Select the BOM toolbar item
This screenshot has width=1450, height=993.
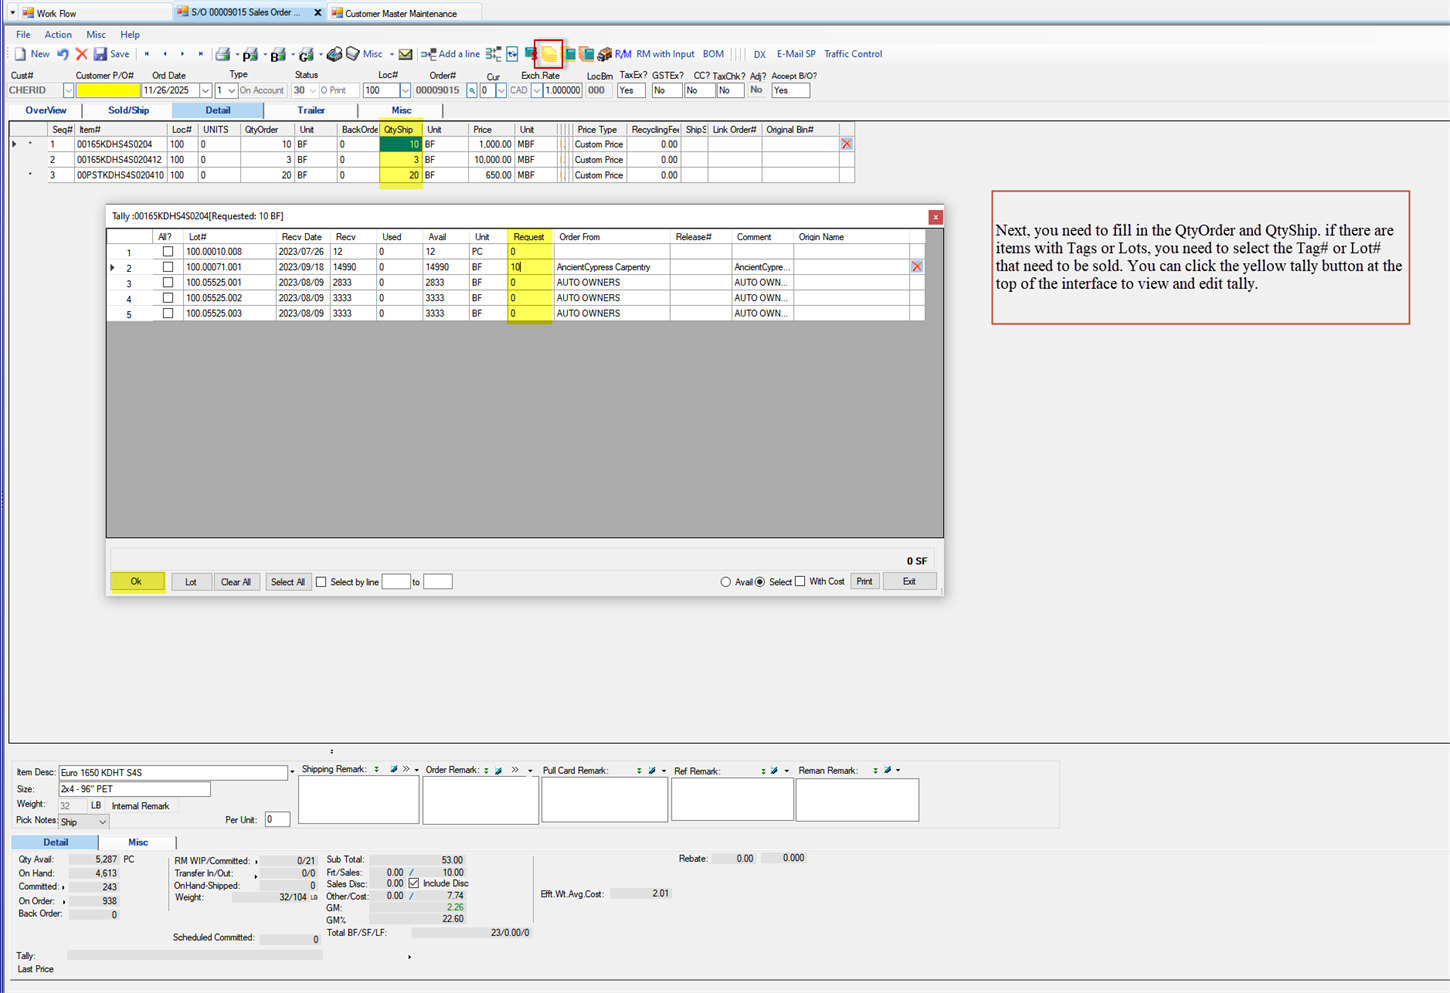coord(713,54)
